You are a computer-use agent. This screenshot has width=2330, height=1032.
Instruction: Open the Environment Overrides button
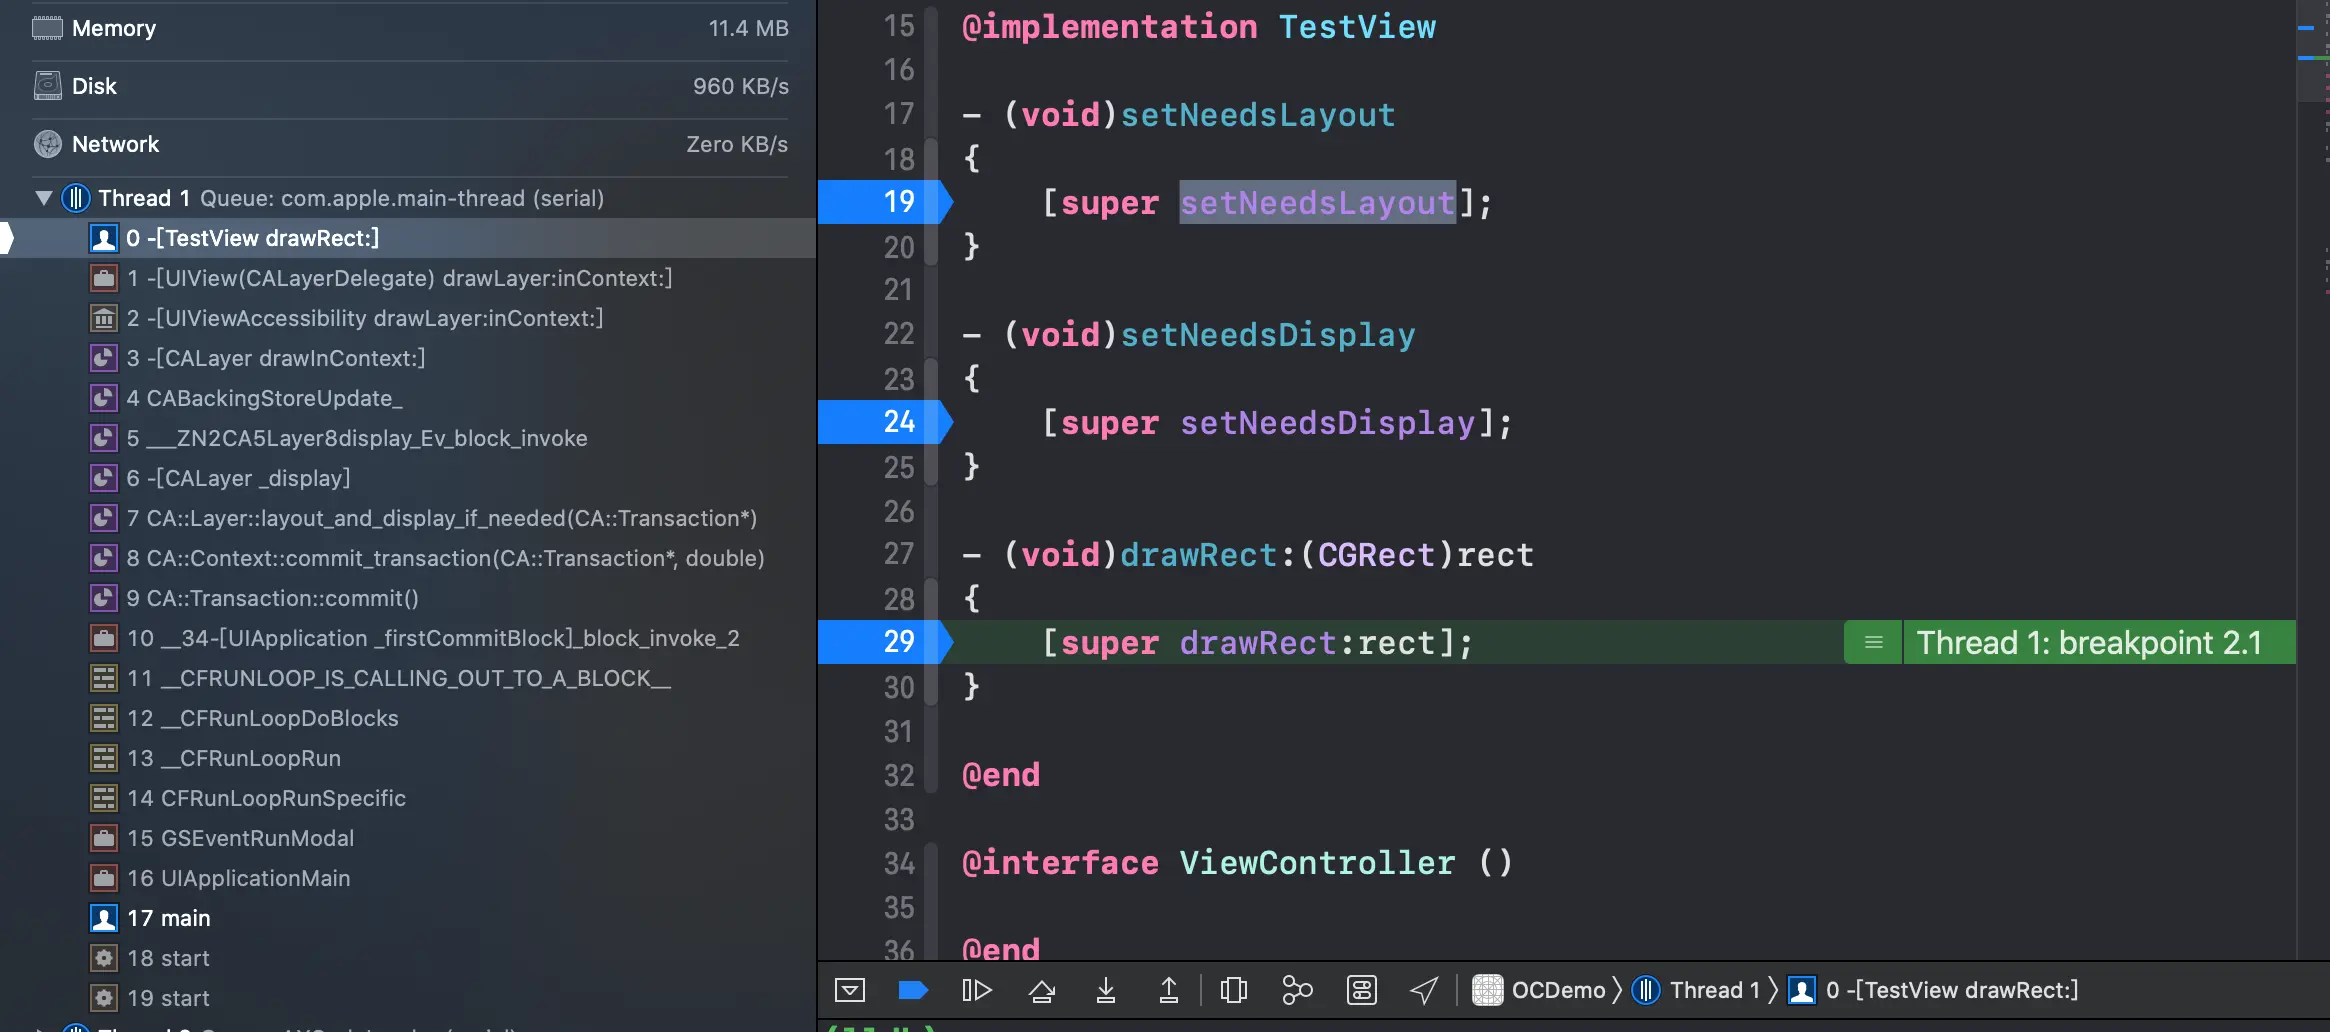click(1361, 990)
